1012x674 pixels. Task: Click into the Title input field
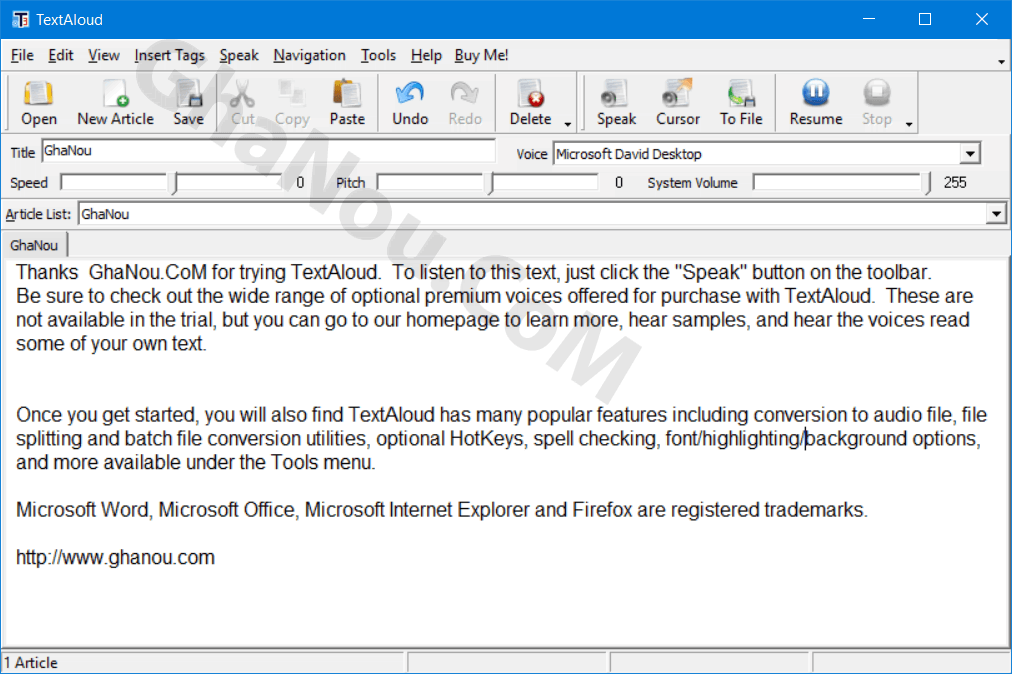point(268,151)
